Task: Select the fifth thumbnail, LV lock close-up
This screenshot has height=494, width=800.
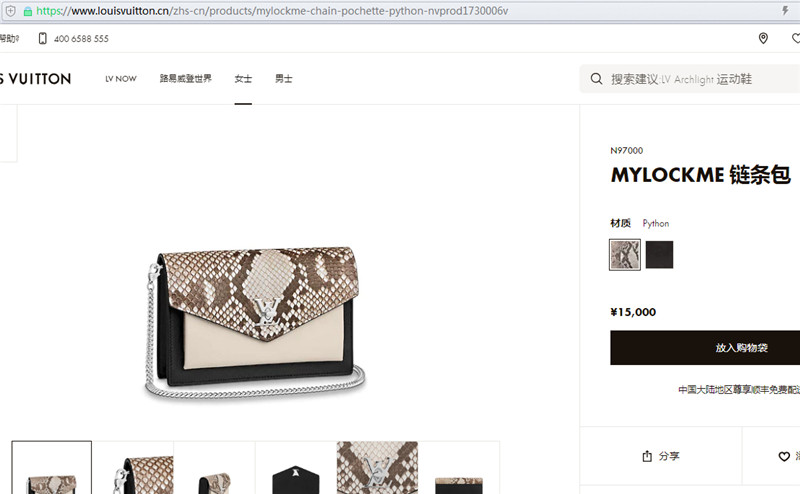Action: click(378, 467)
